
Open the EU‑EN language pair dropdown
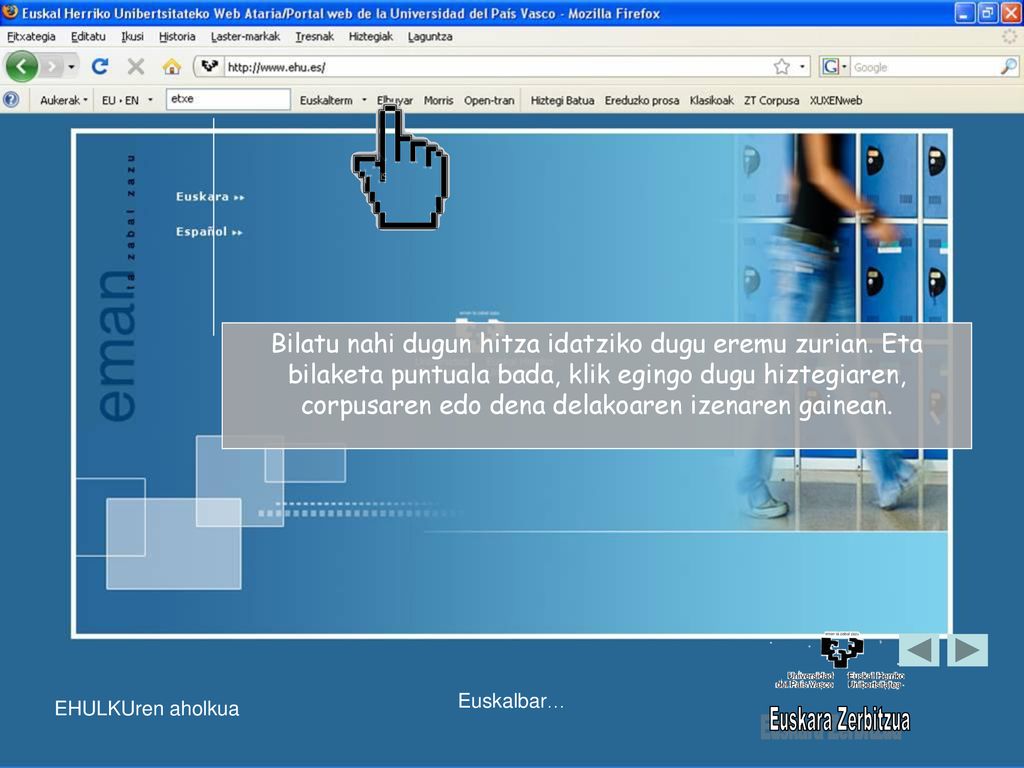click(127, 100)
